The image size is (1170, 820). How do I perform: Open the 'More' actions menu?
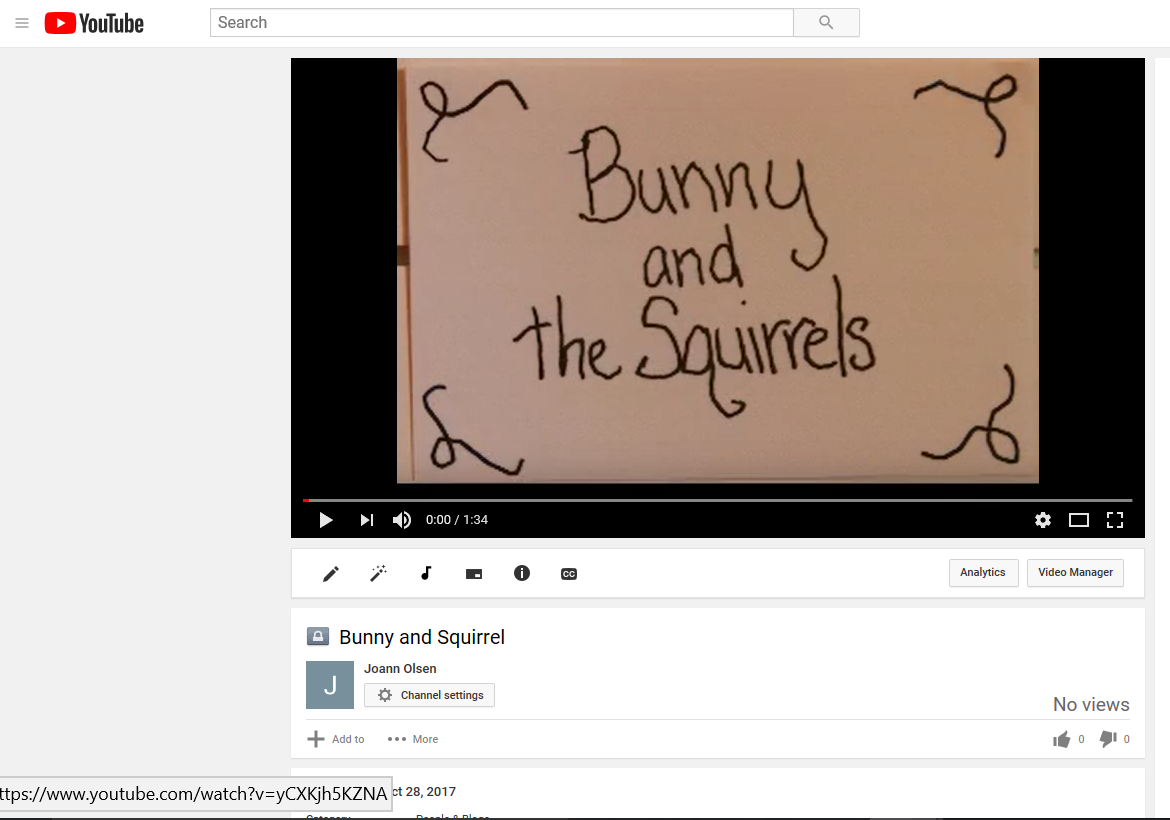coord(411,738)
